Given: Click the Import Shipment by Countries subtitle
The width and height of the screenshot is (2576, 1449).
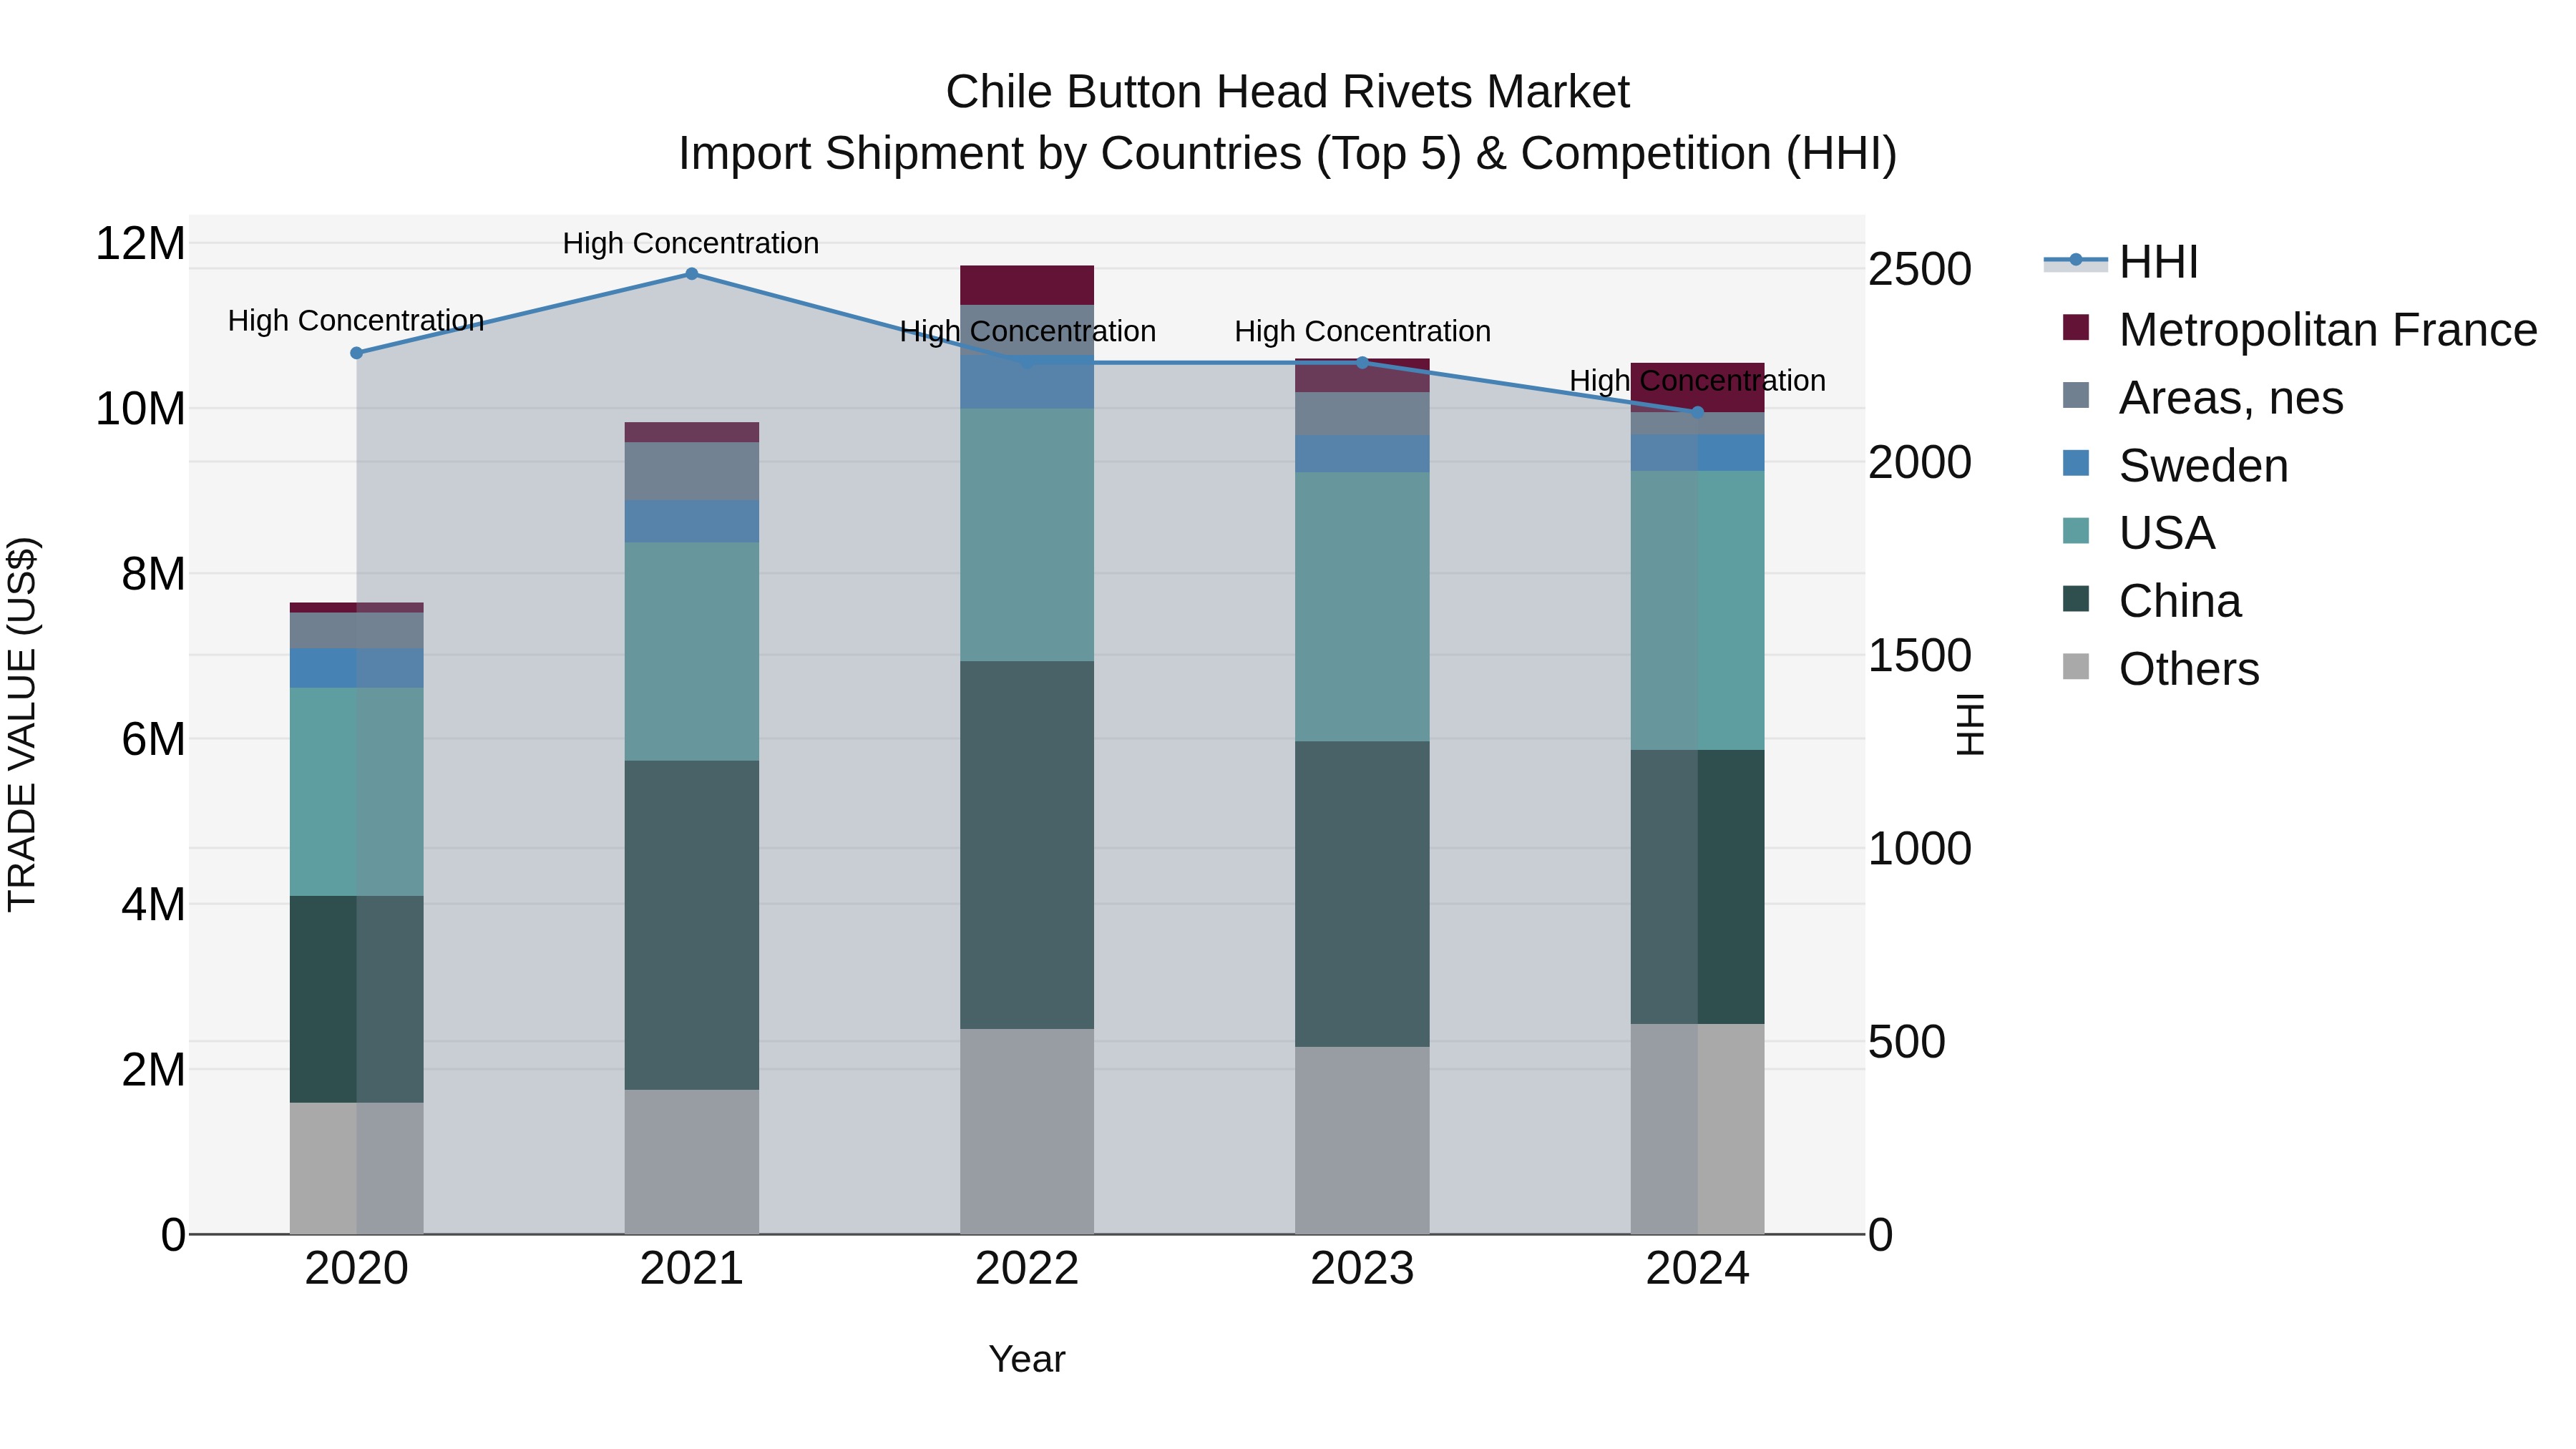Looking at the screenshot, I should (x=1288, y=154).
